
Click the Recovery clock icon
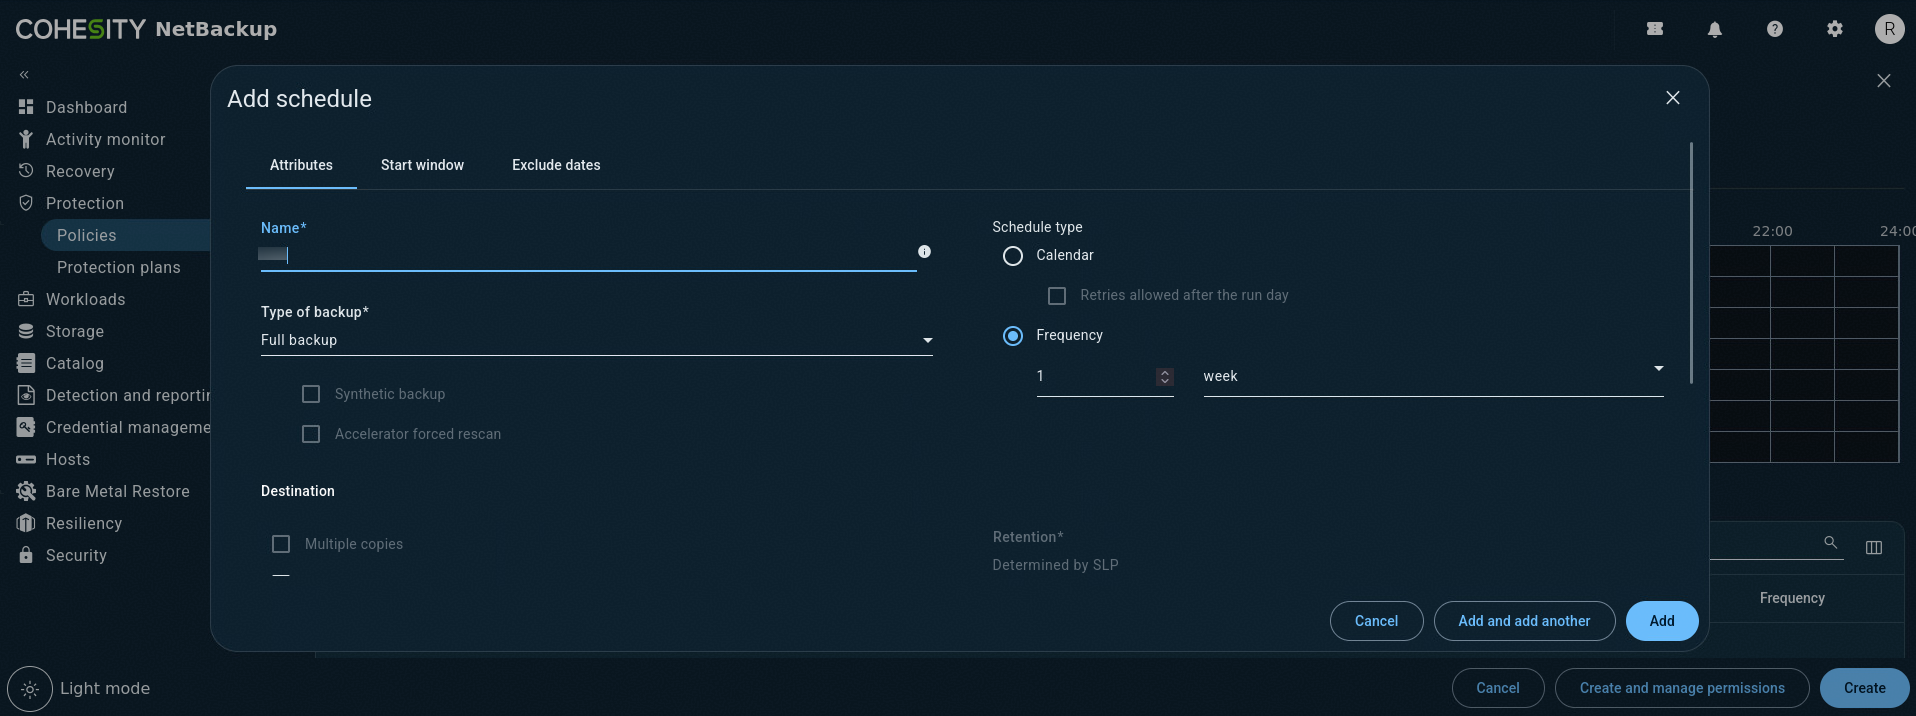coord(26,171)
